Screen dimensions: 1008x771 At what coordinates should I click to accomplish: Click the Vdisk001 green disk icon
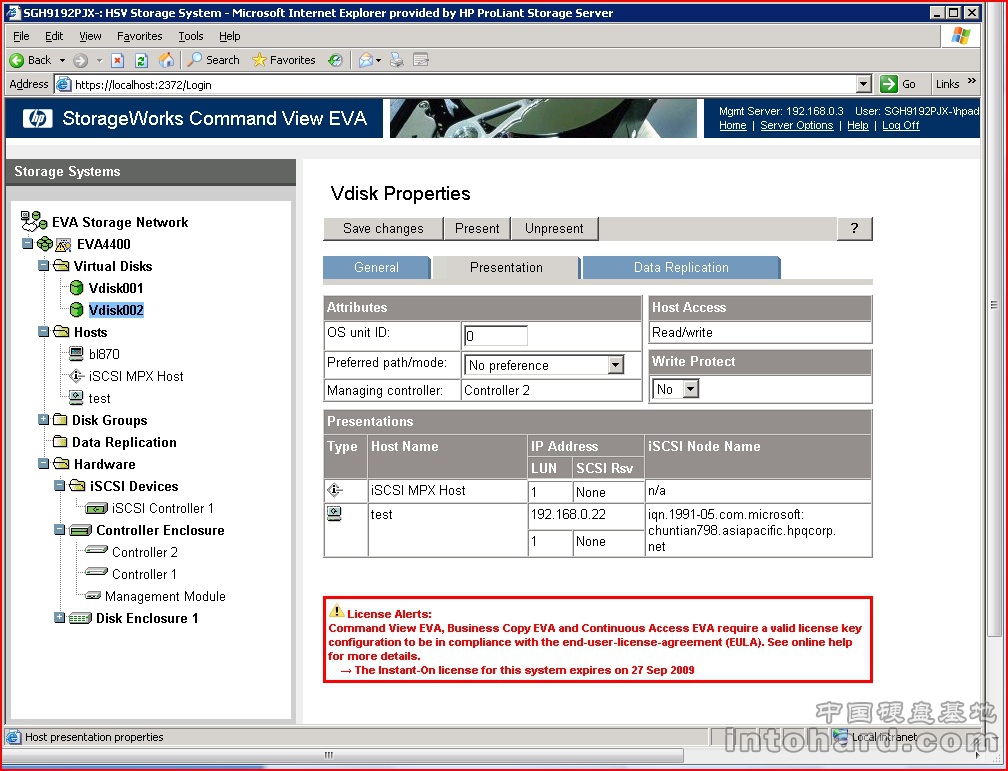click(x=76, y=287)
